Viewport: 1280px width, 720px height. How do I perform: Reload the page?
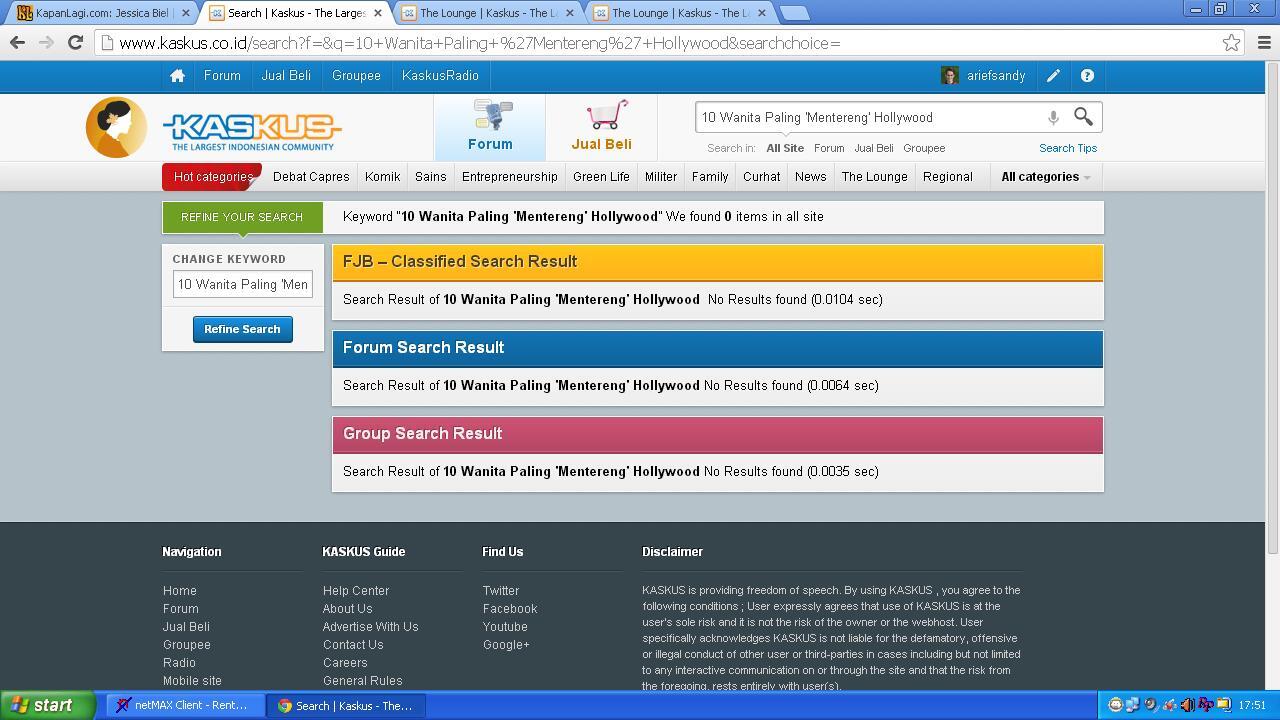click(75, 43)
